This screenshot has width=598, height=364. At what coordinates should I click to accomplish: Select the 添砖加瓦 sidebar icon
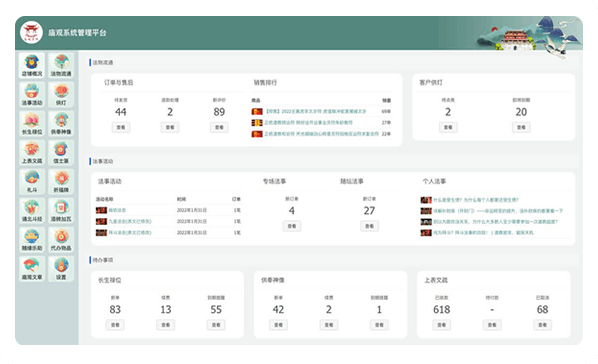[x=61, y=211]
